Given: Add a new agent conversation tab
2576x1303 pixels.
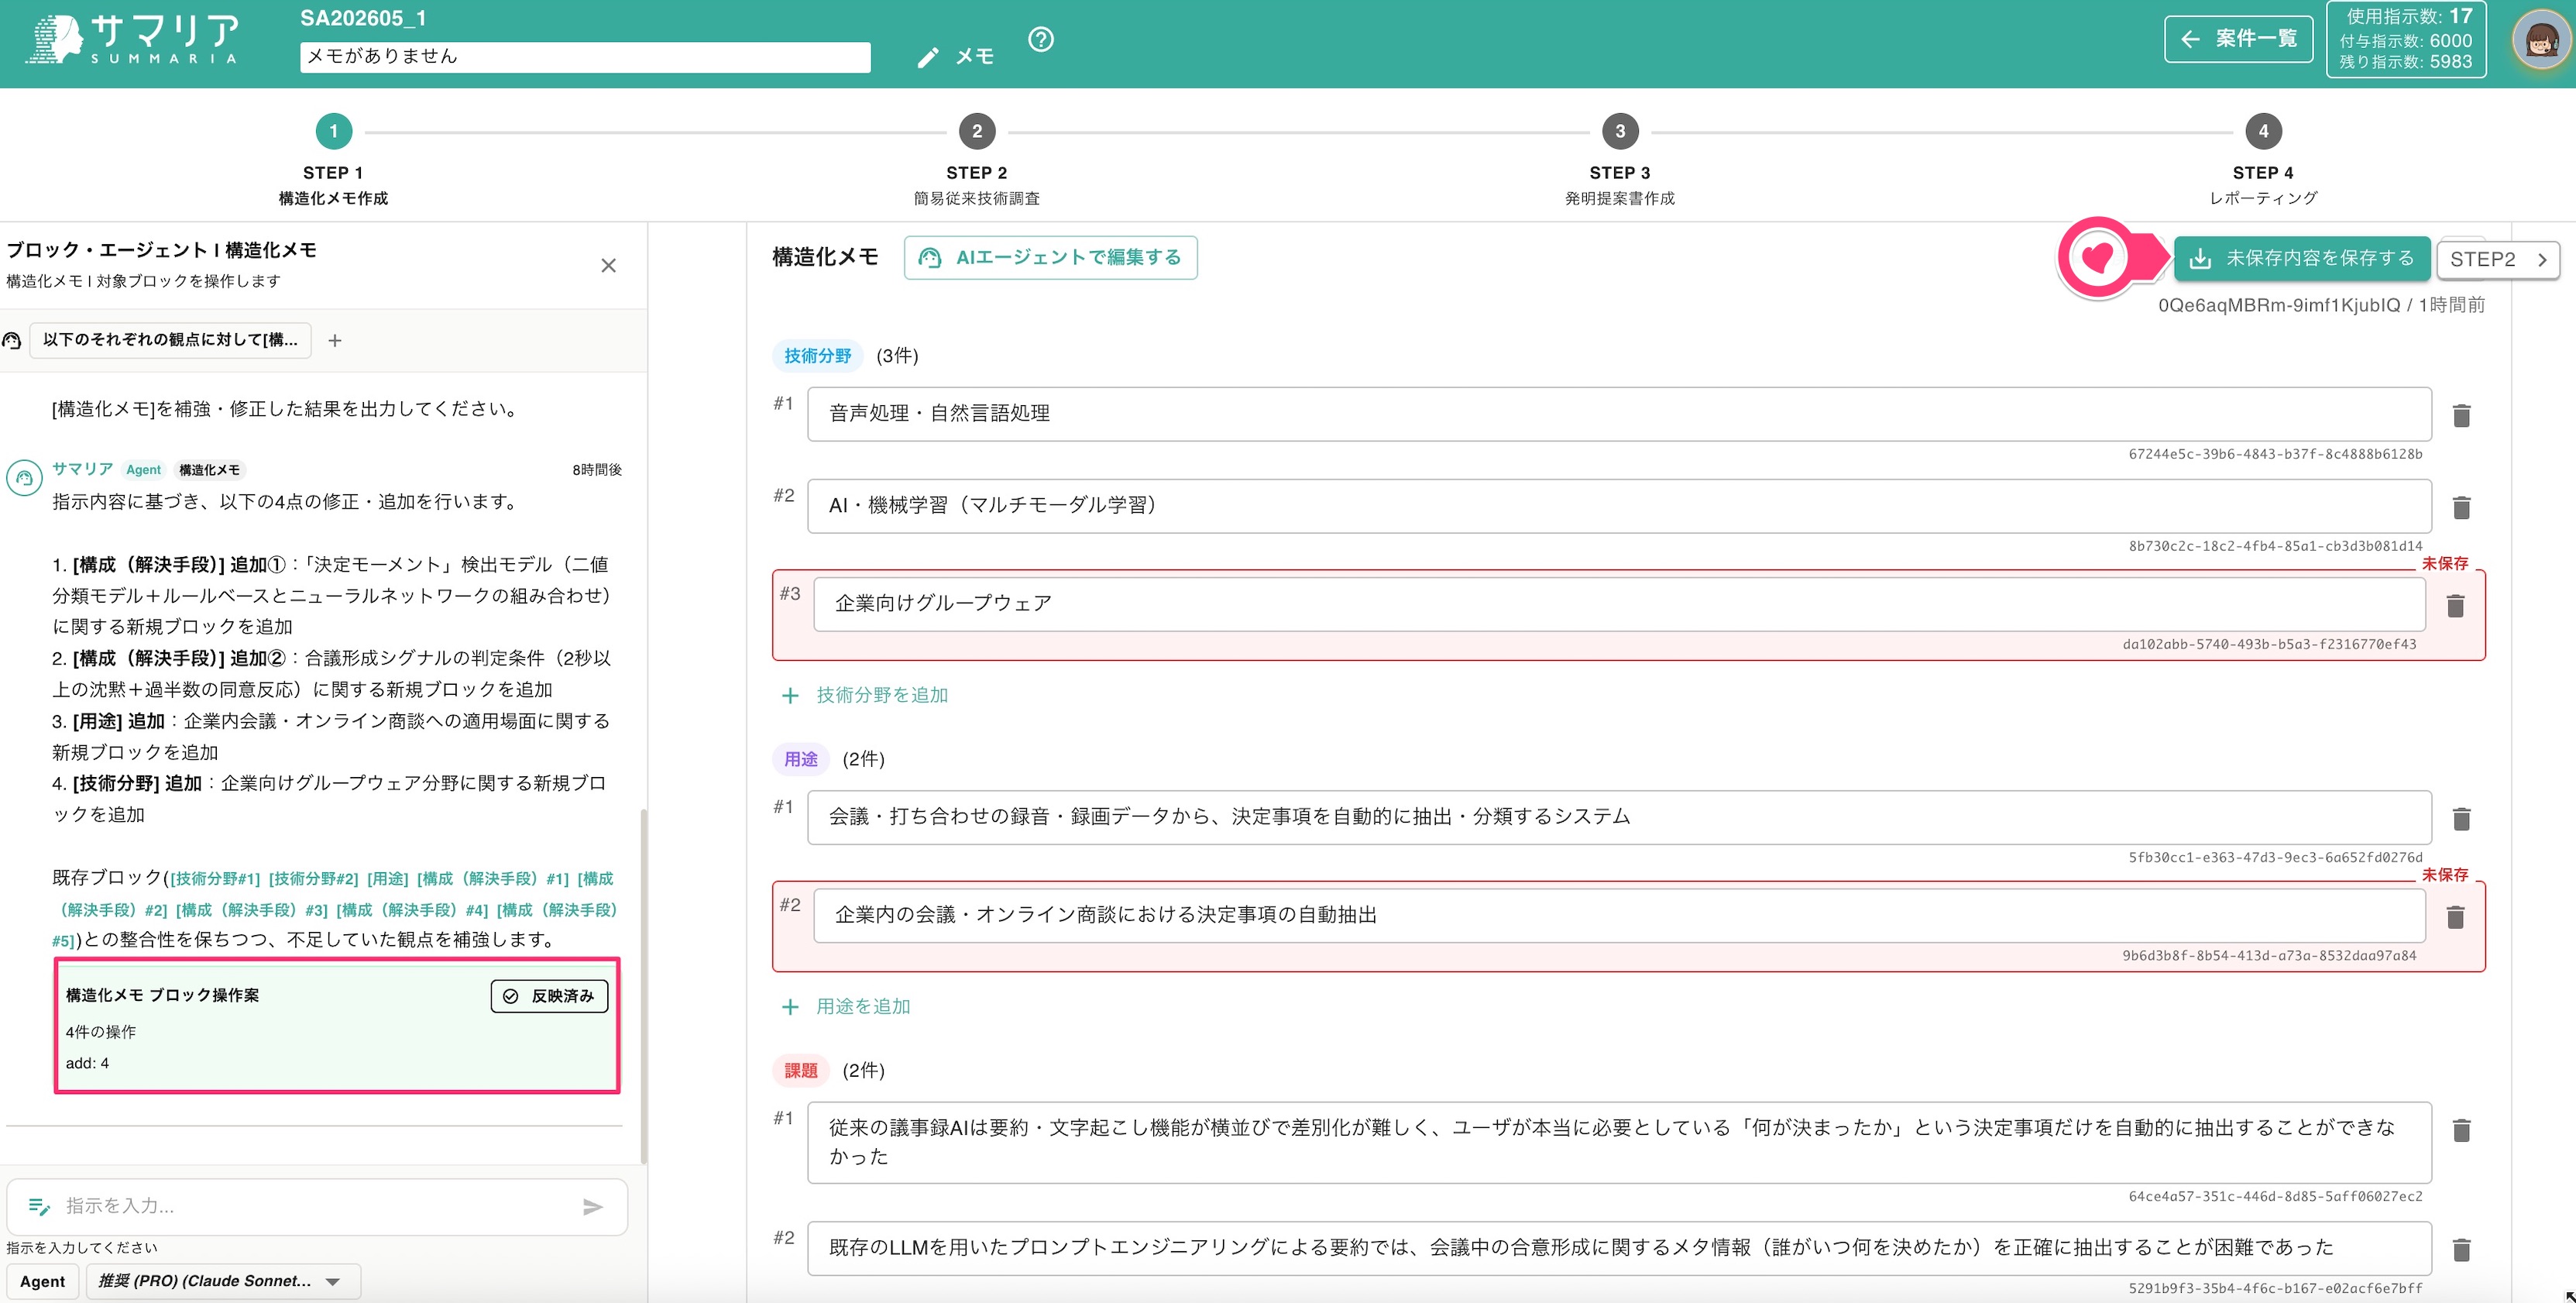Looking at the screenshot, I should point(335,341).
